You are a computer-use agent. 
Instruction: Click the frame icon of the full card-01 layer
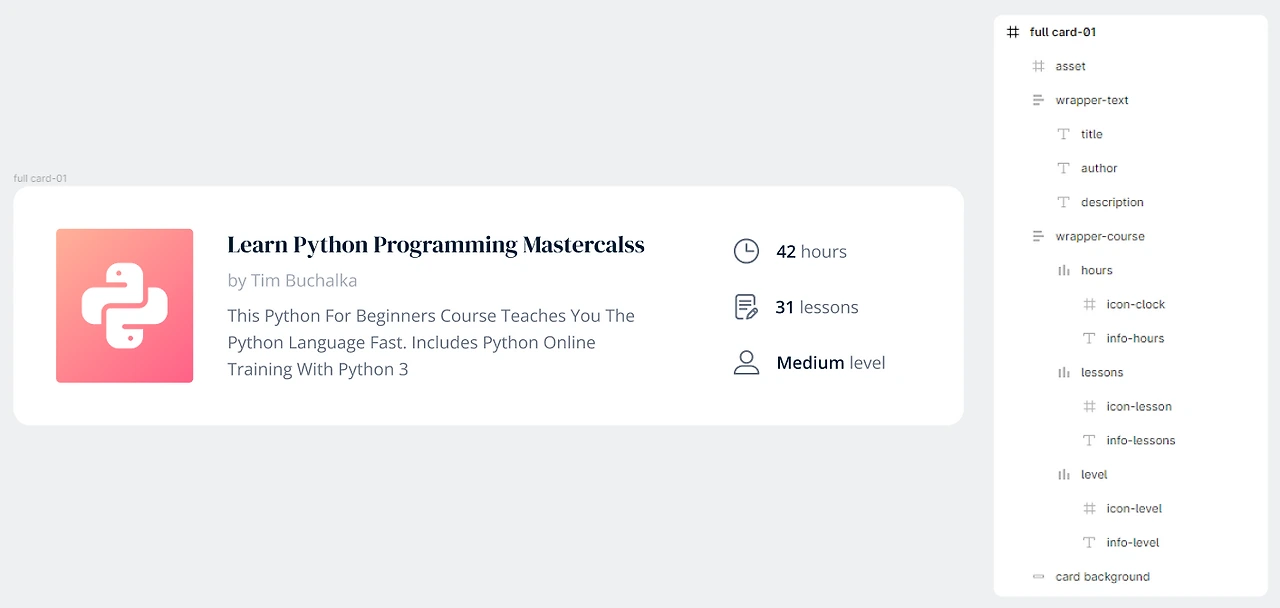click(1013, 32)
